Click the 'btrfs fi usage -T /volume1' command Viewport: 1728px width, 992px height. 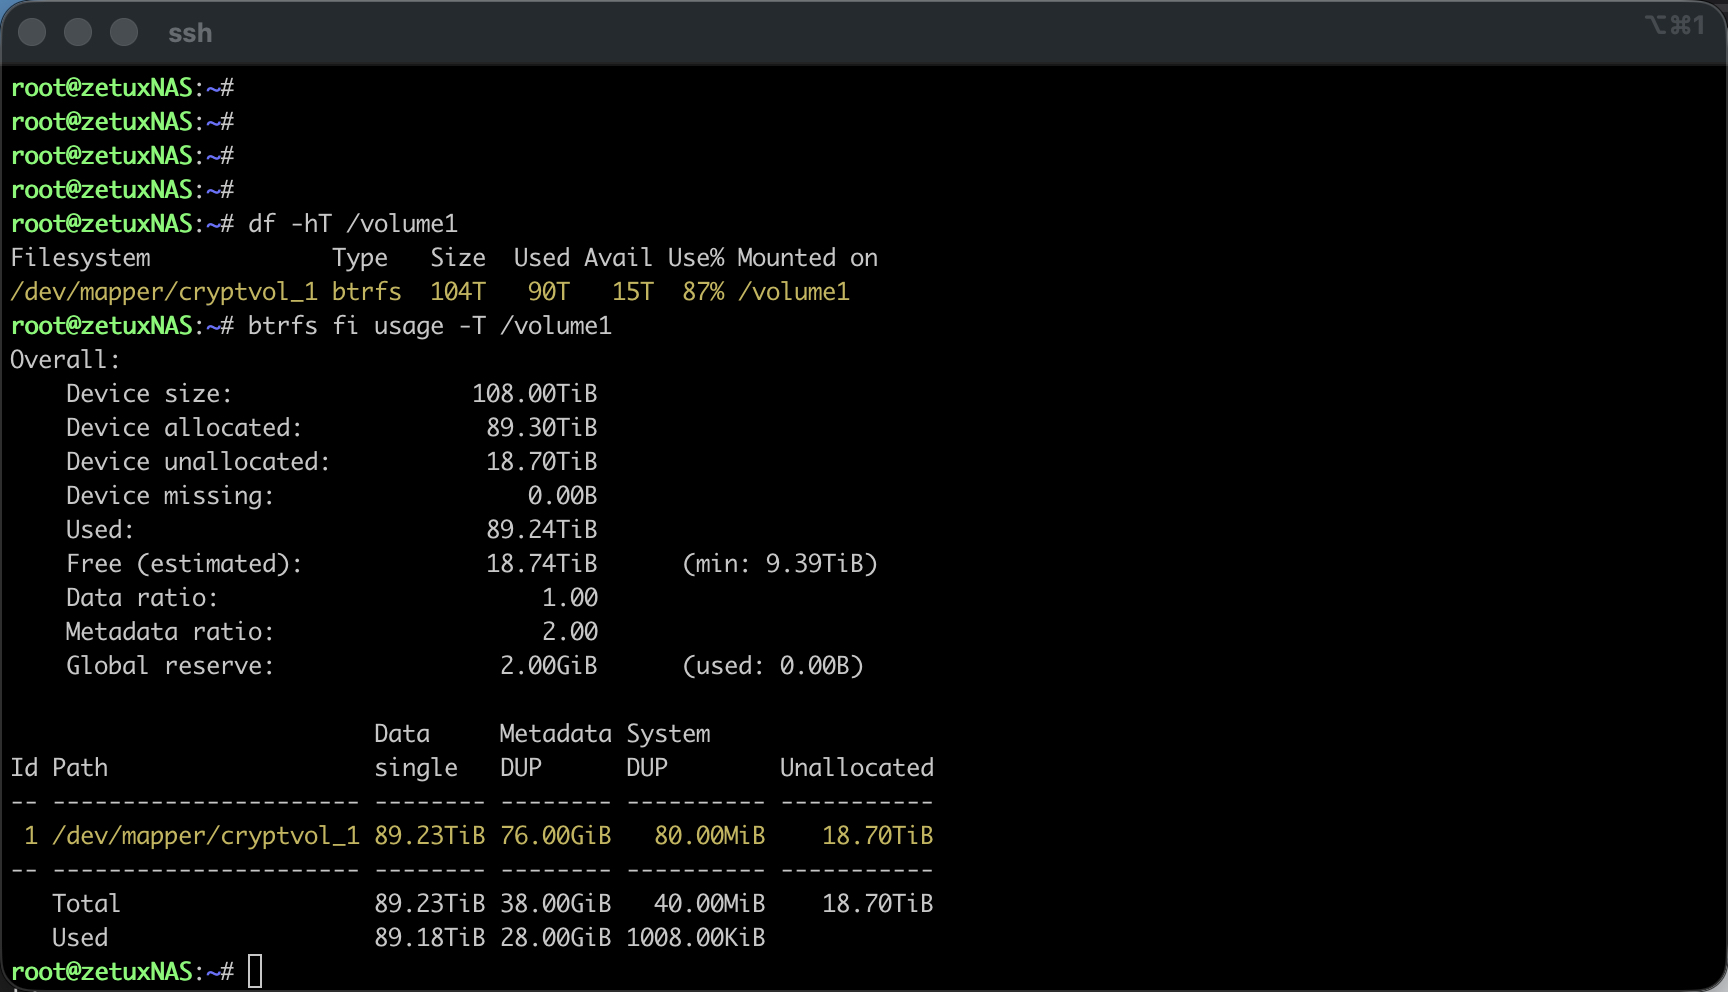(429, 326)
